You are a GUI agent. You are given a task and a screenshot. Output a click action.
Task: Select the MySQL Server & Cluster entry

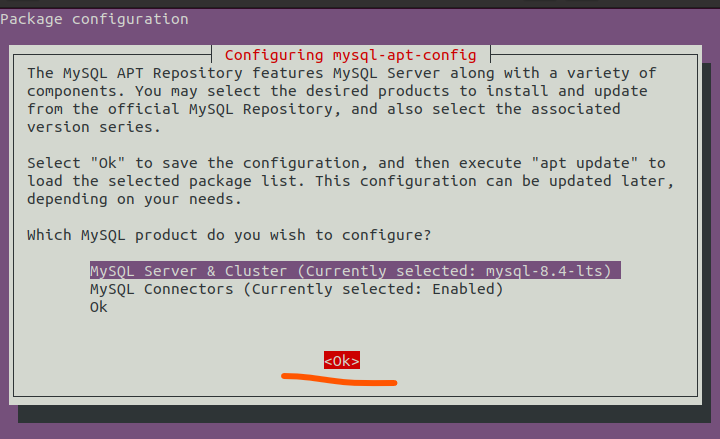(x=355, y=270)
